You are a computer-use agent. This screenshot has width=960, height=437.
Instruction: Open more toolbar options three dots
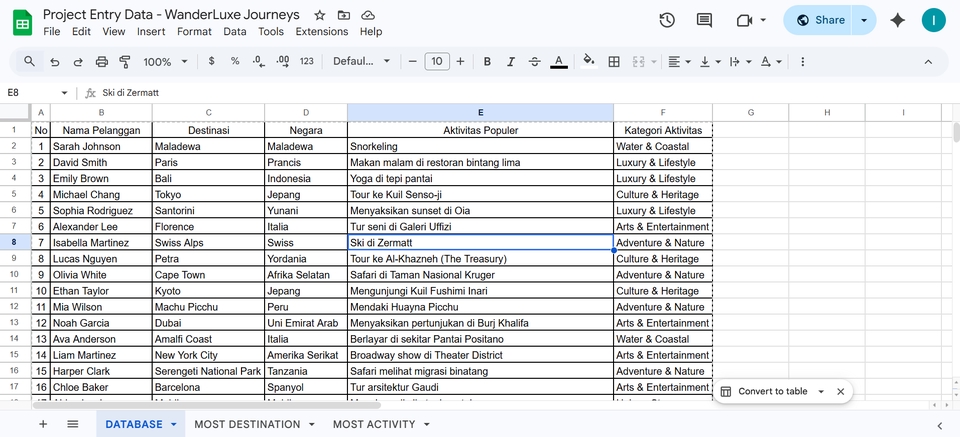pos(803,61)
